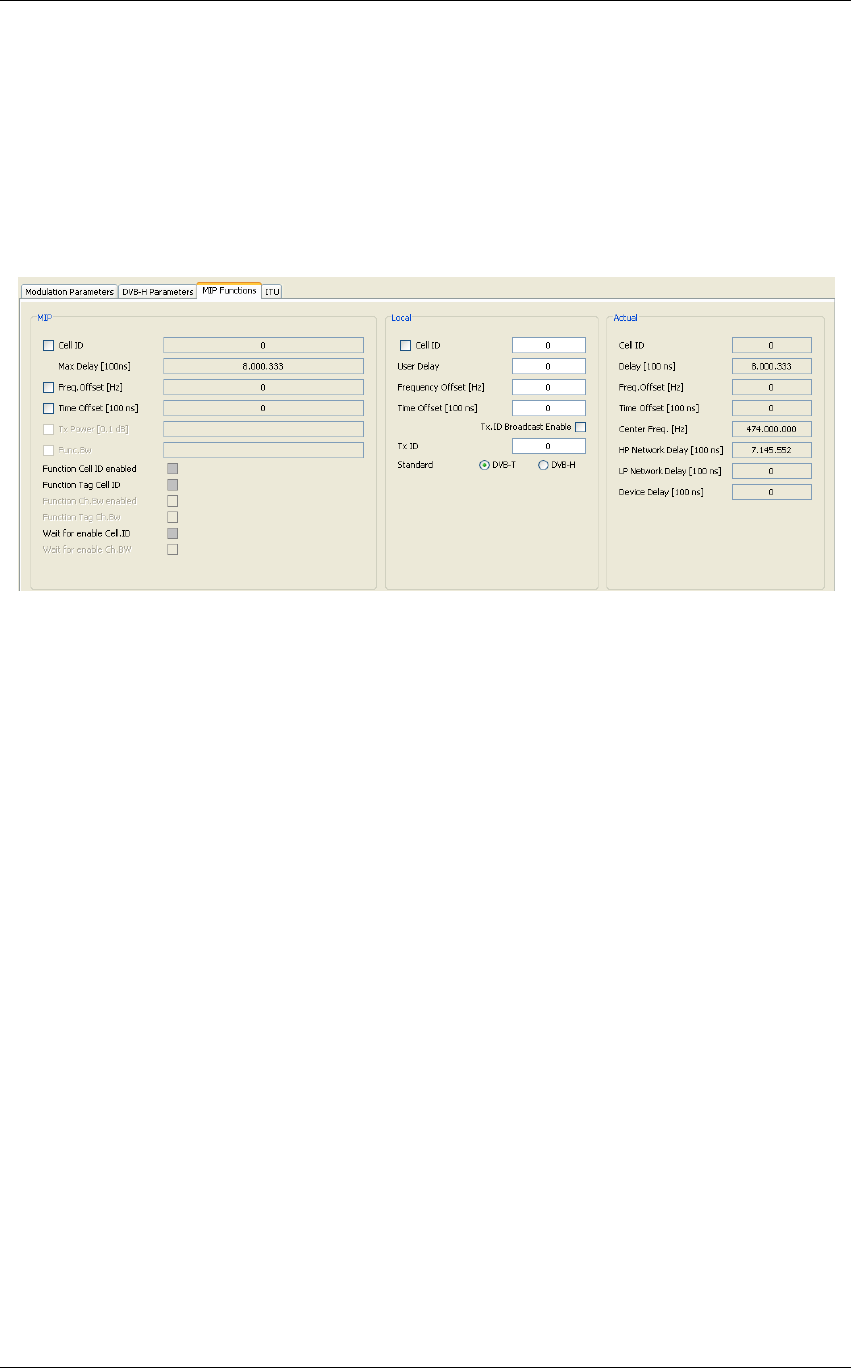
Task: Toggle the MIP Time Offset [100 ns] checkbox
Action: [x=48, y=408]
